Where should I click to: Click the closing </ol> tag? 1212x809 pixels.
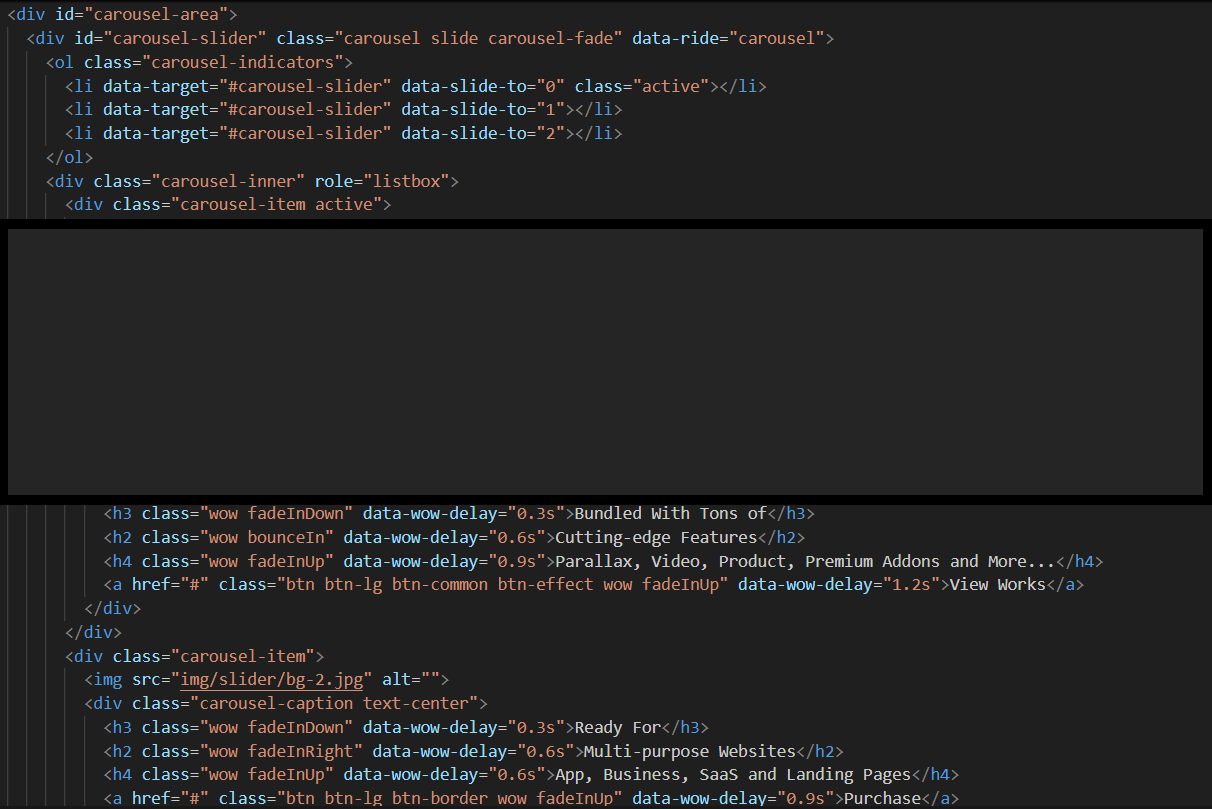point(69,157)
